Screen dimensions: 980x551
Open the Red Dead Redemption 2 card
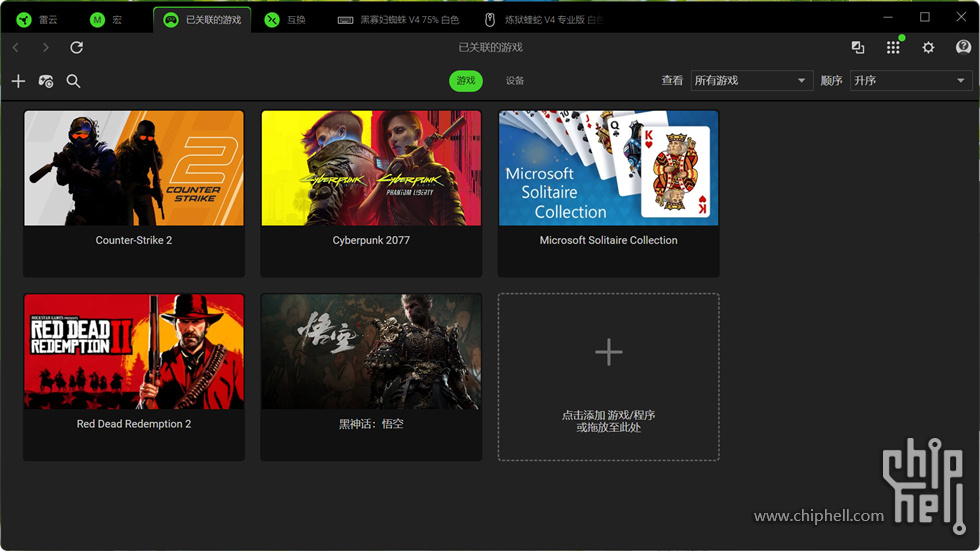point(134,377)
